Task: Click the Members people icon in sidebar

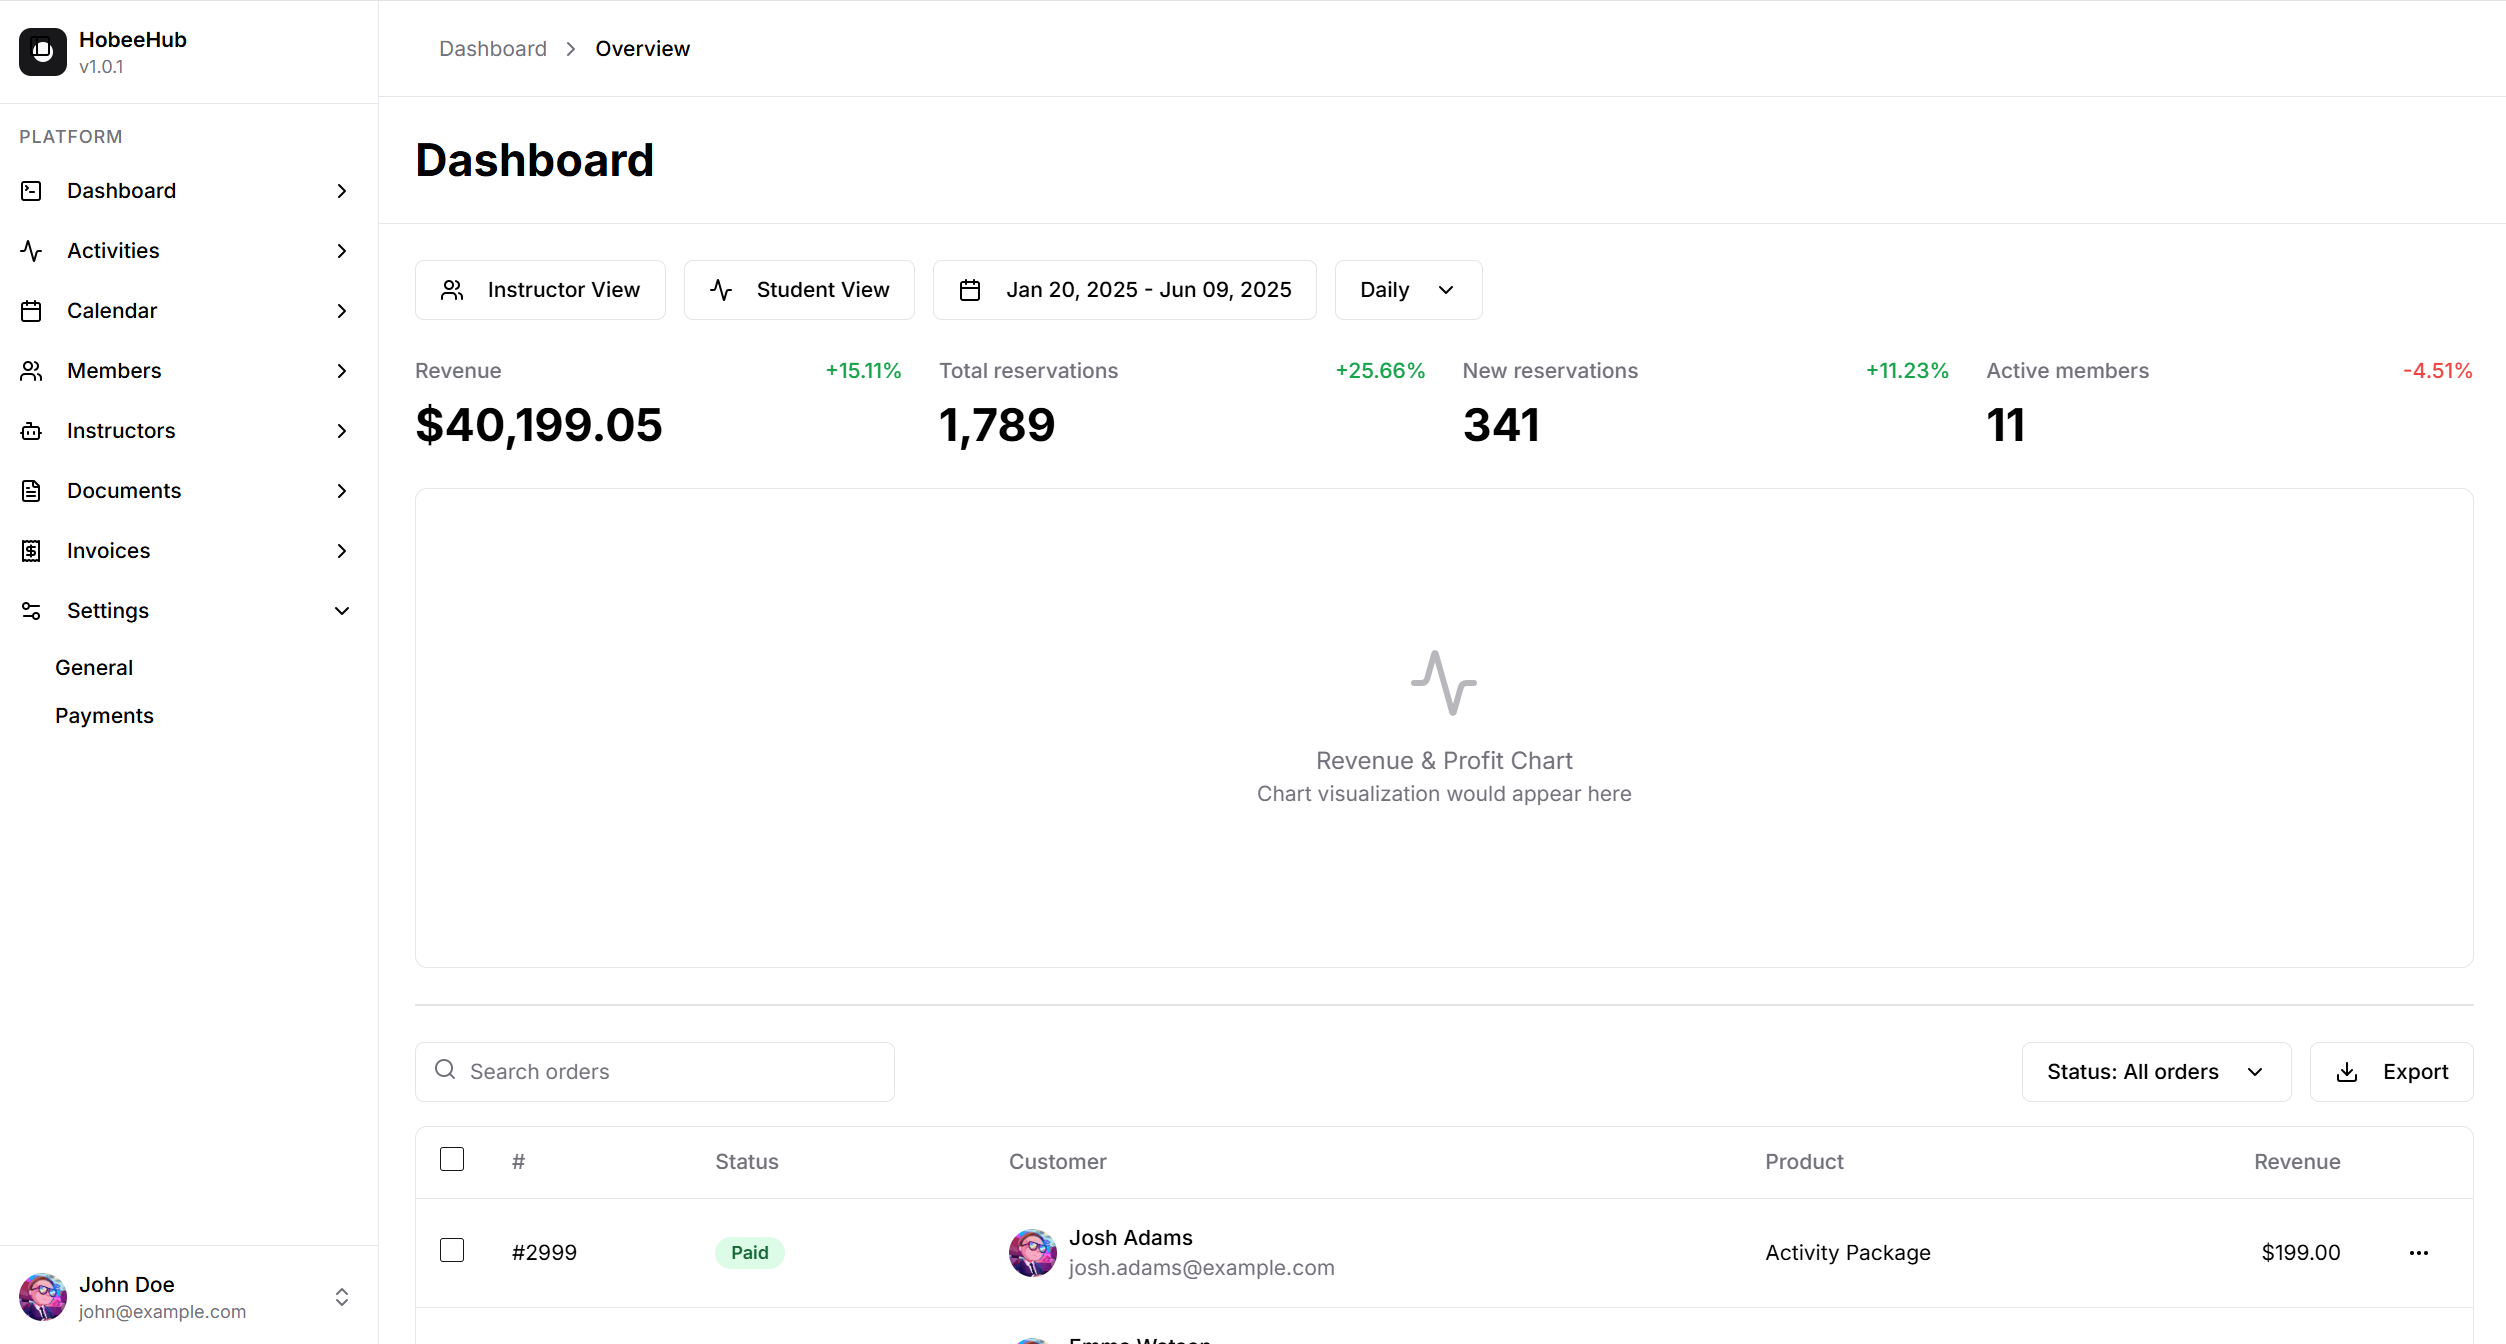Action: click(x=32, y=371)
